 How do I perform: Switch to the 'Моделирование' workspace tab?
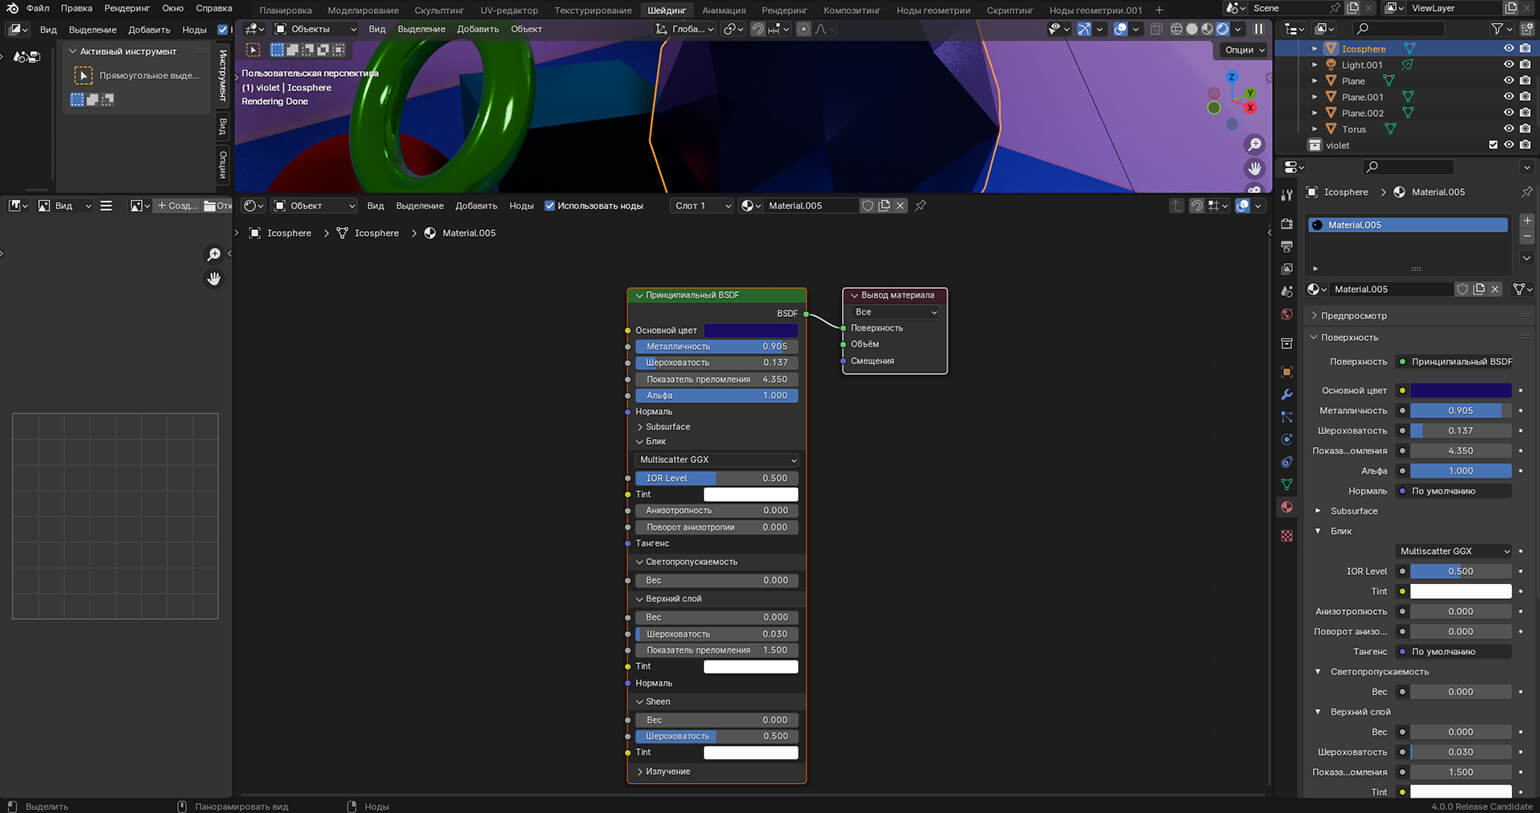click(363, 10)
